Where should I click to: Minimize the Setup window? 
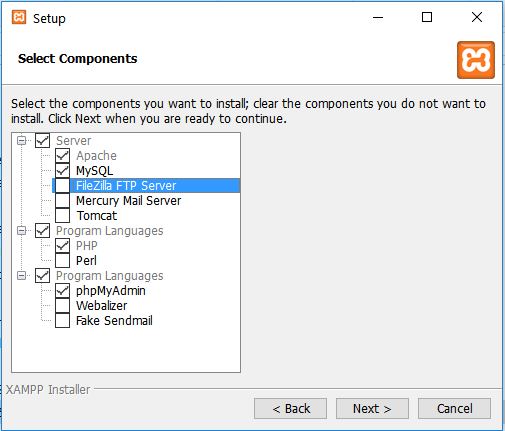tap(378, 17)
